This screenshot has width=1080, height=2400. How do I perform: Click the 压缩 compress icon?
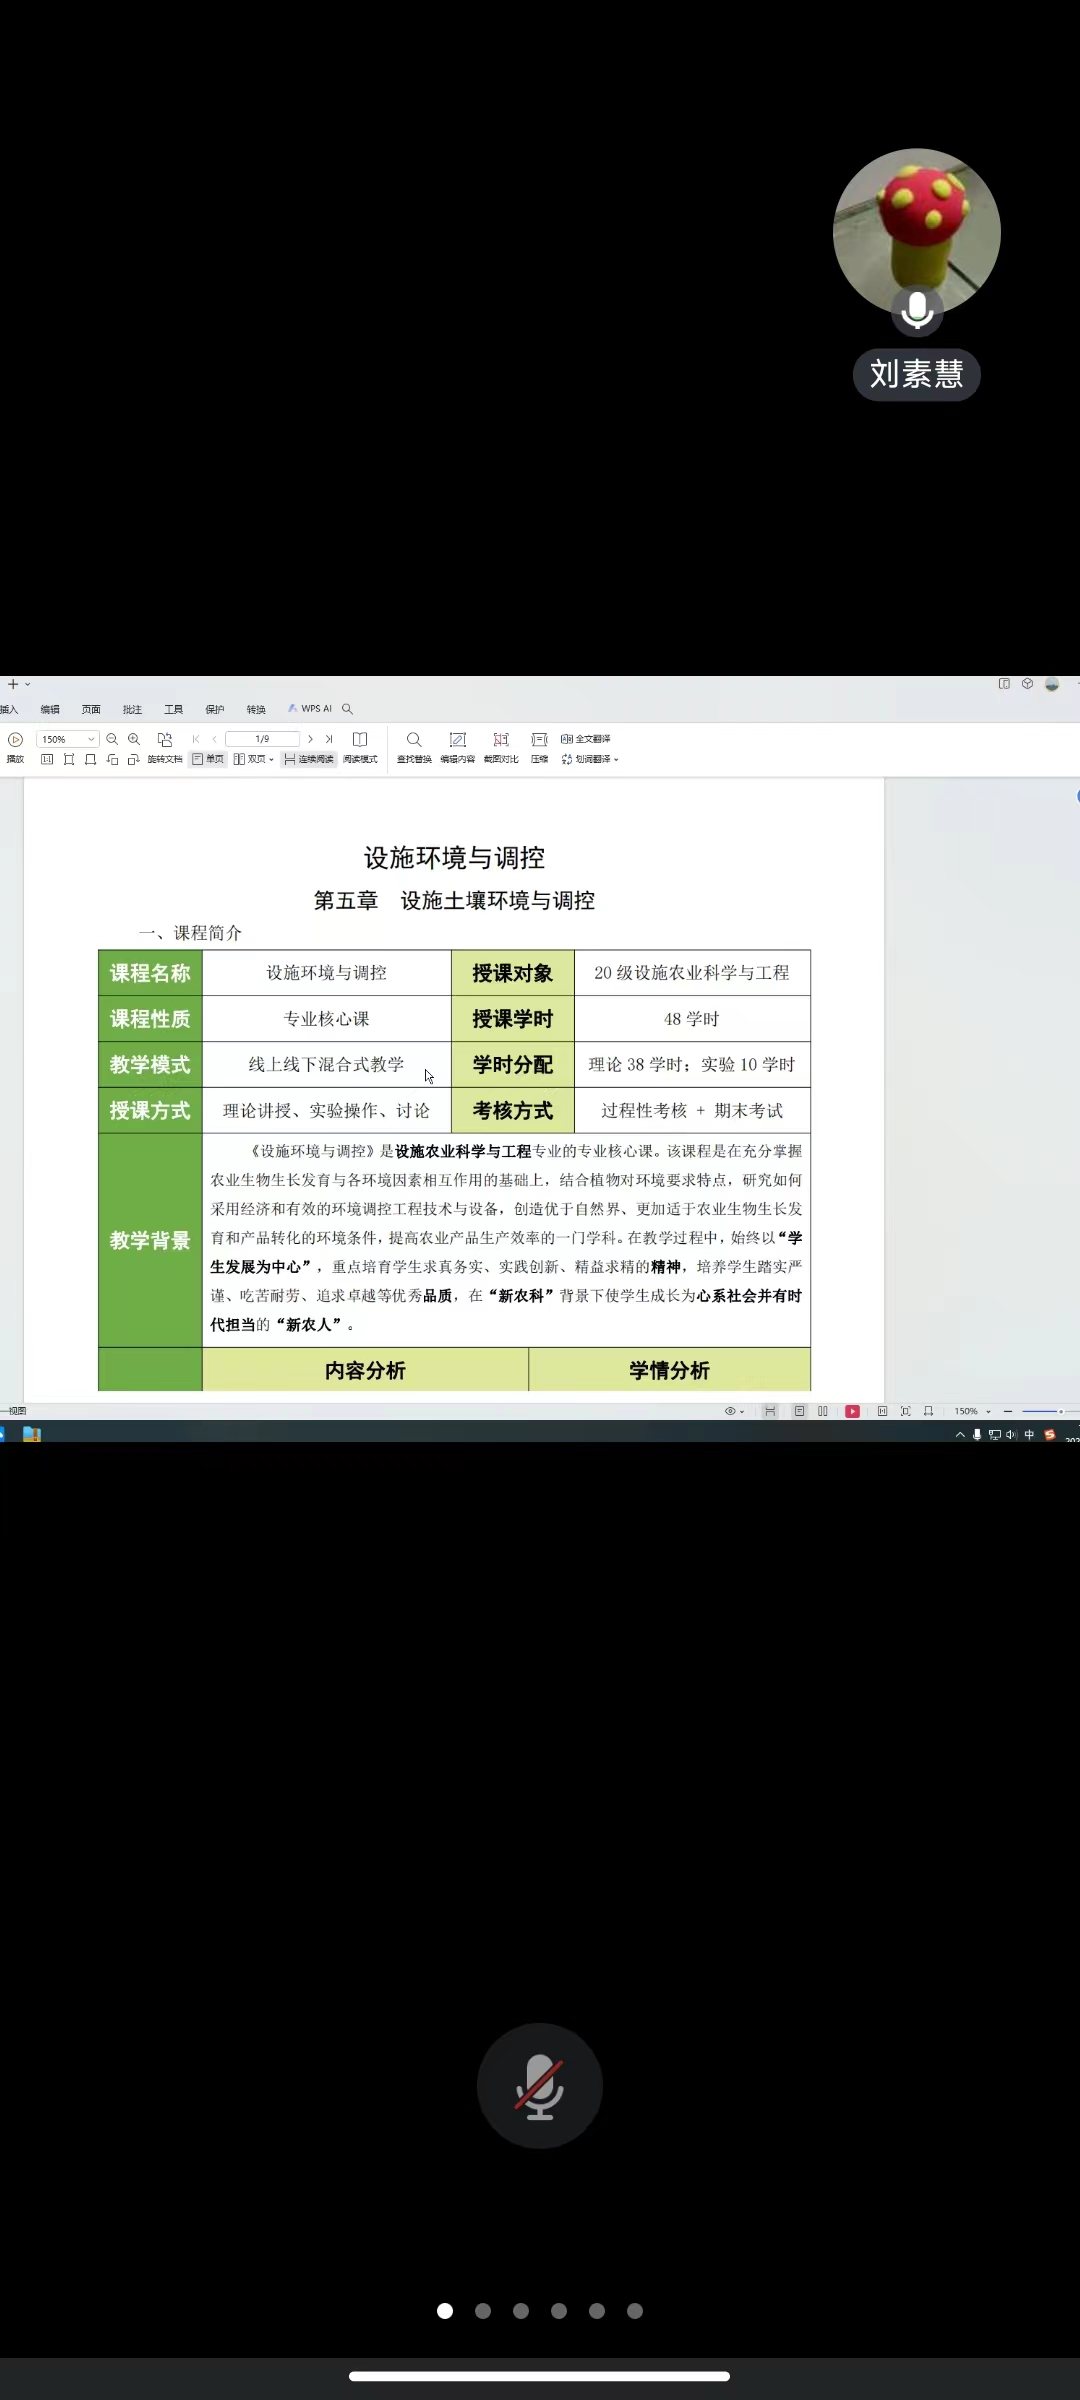539,745
